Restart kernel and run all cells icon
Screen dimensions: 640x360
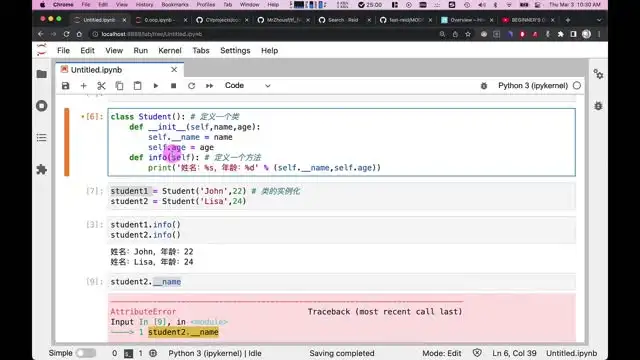click(209, 86)
